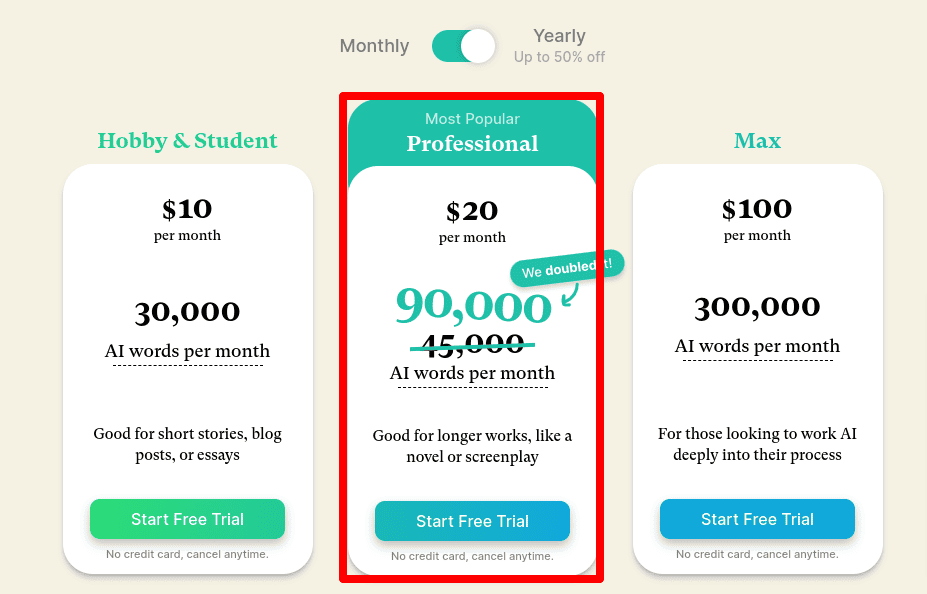
Task: Select the Max plan heading
Action: click(757, 141)
